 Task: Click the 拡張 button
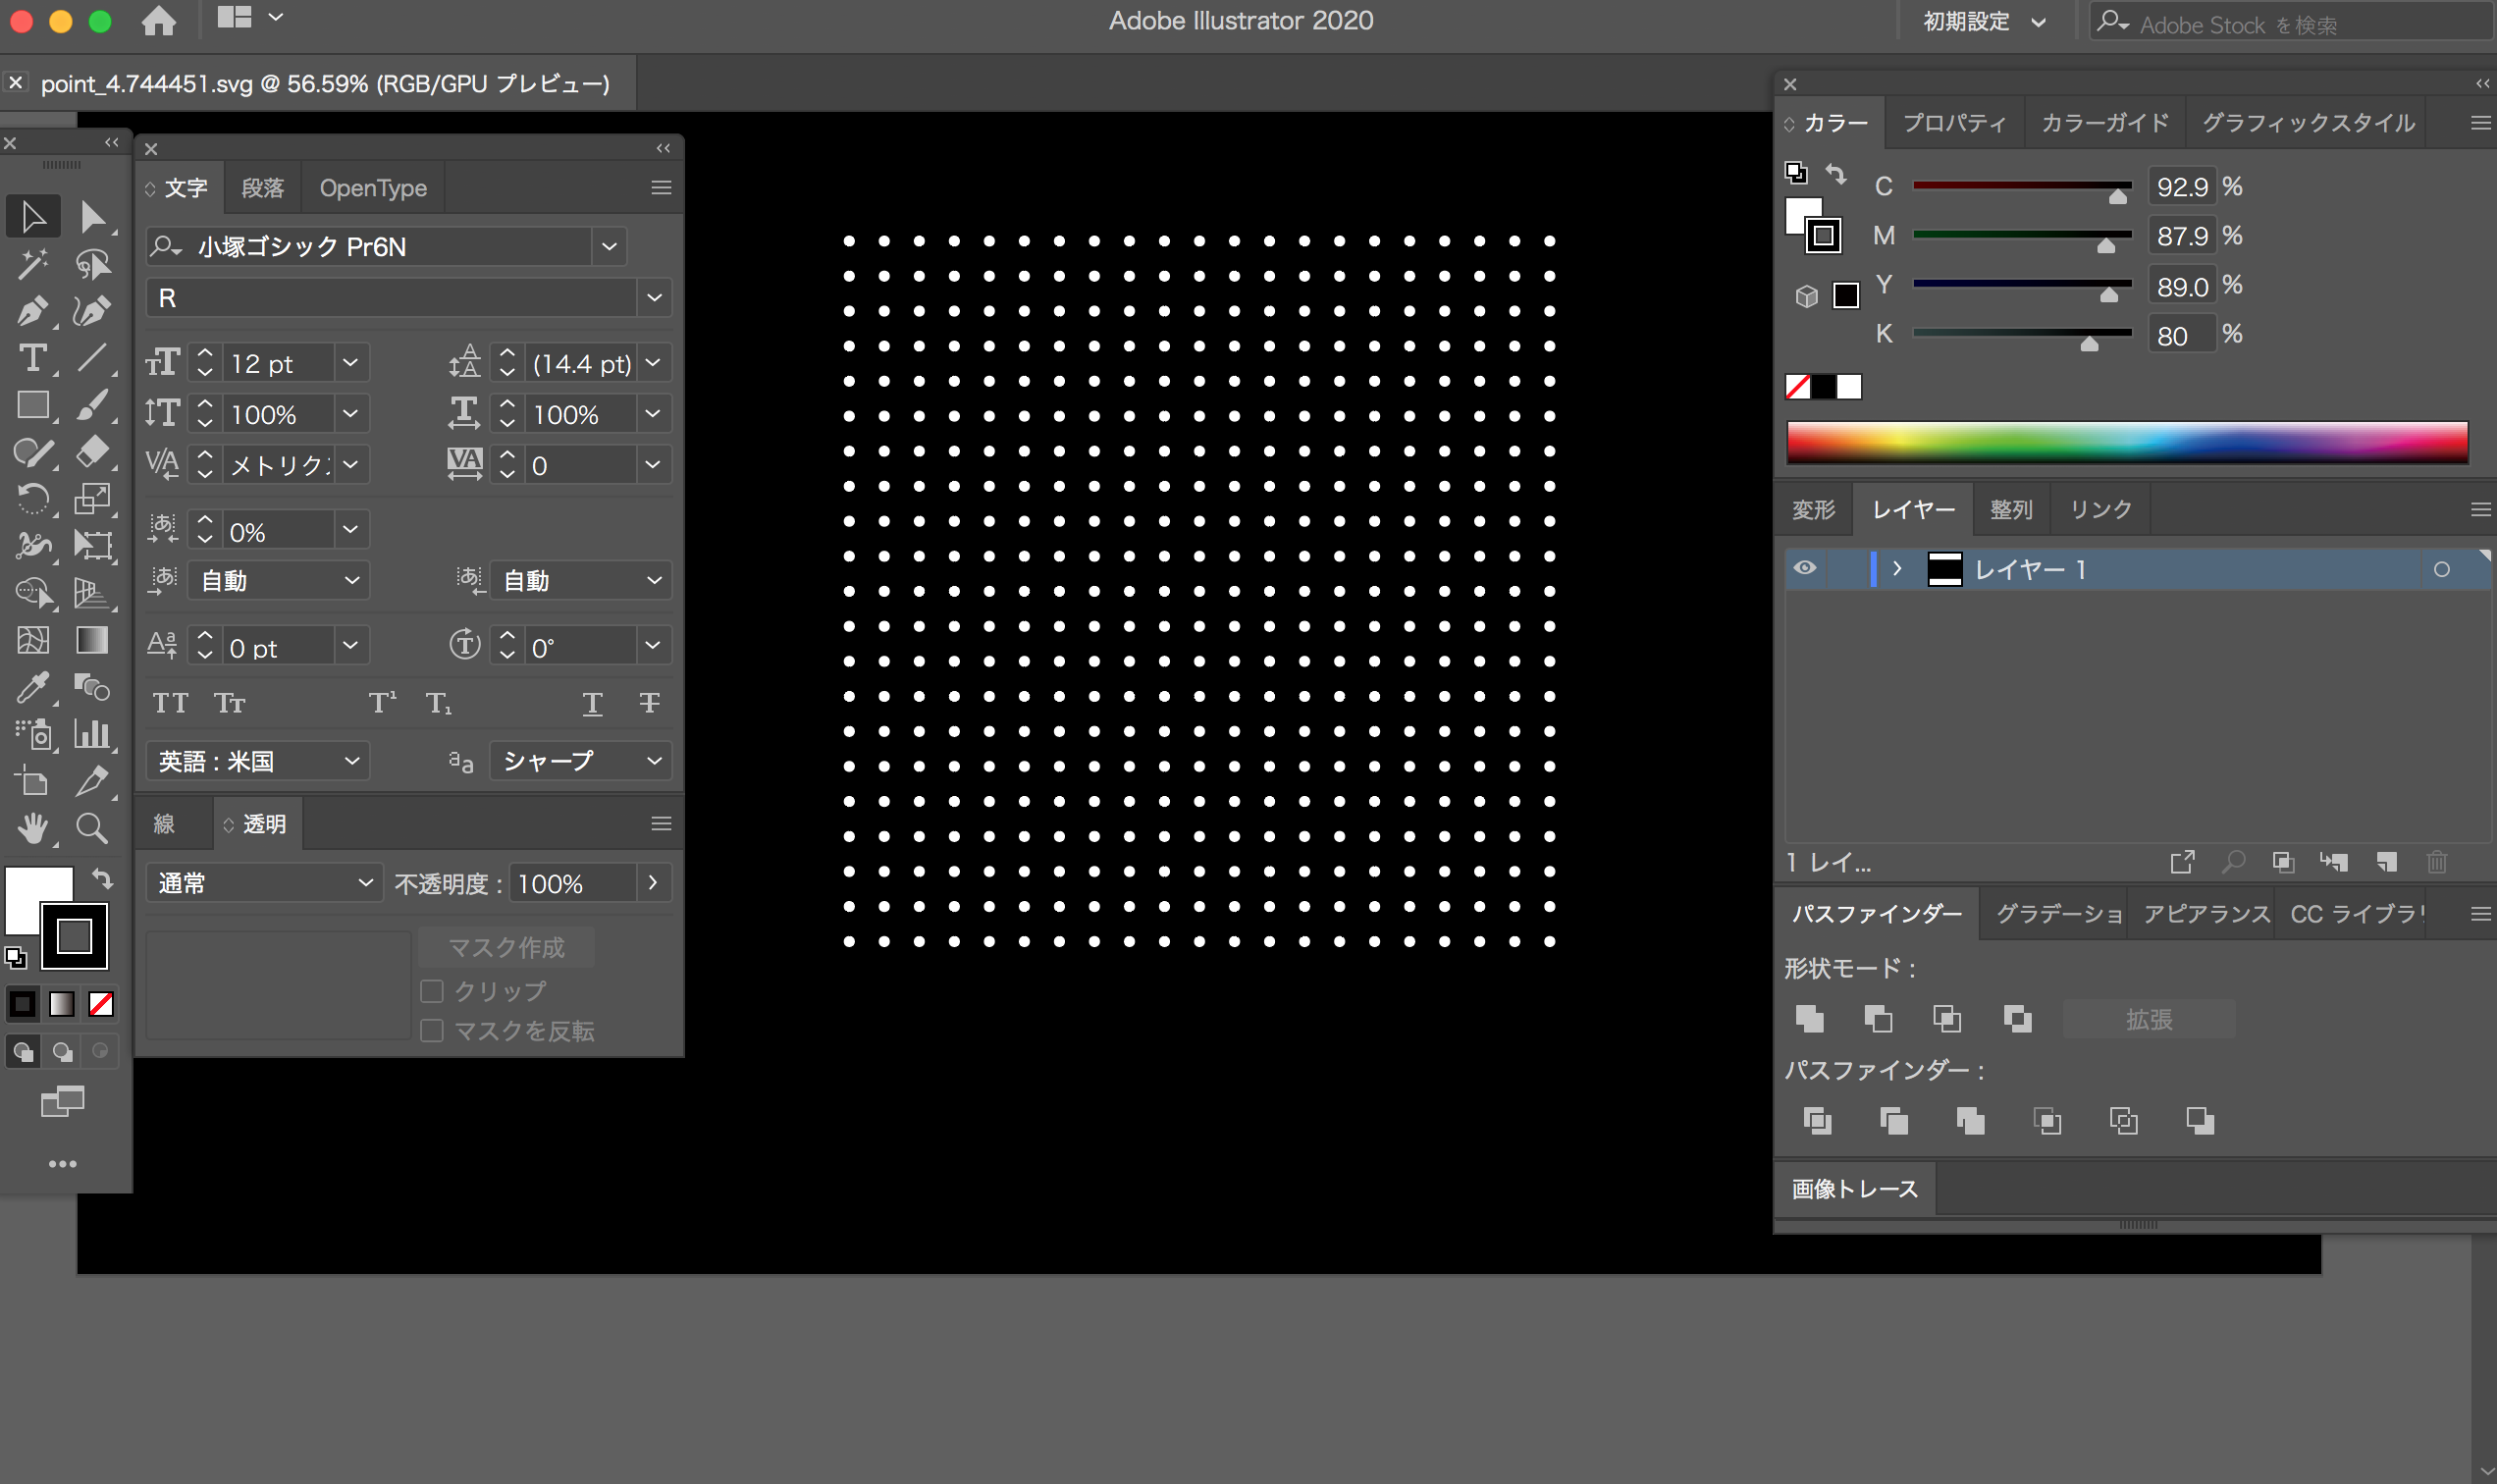(x=2148, y=1019)
